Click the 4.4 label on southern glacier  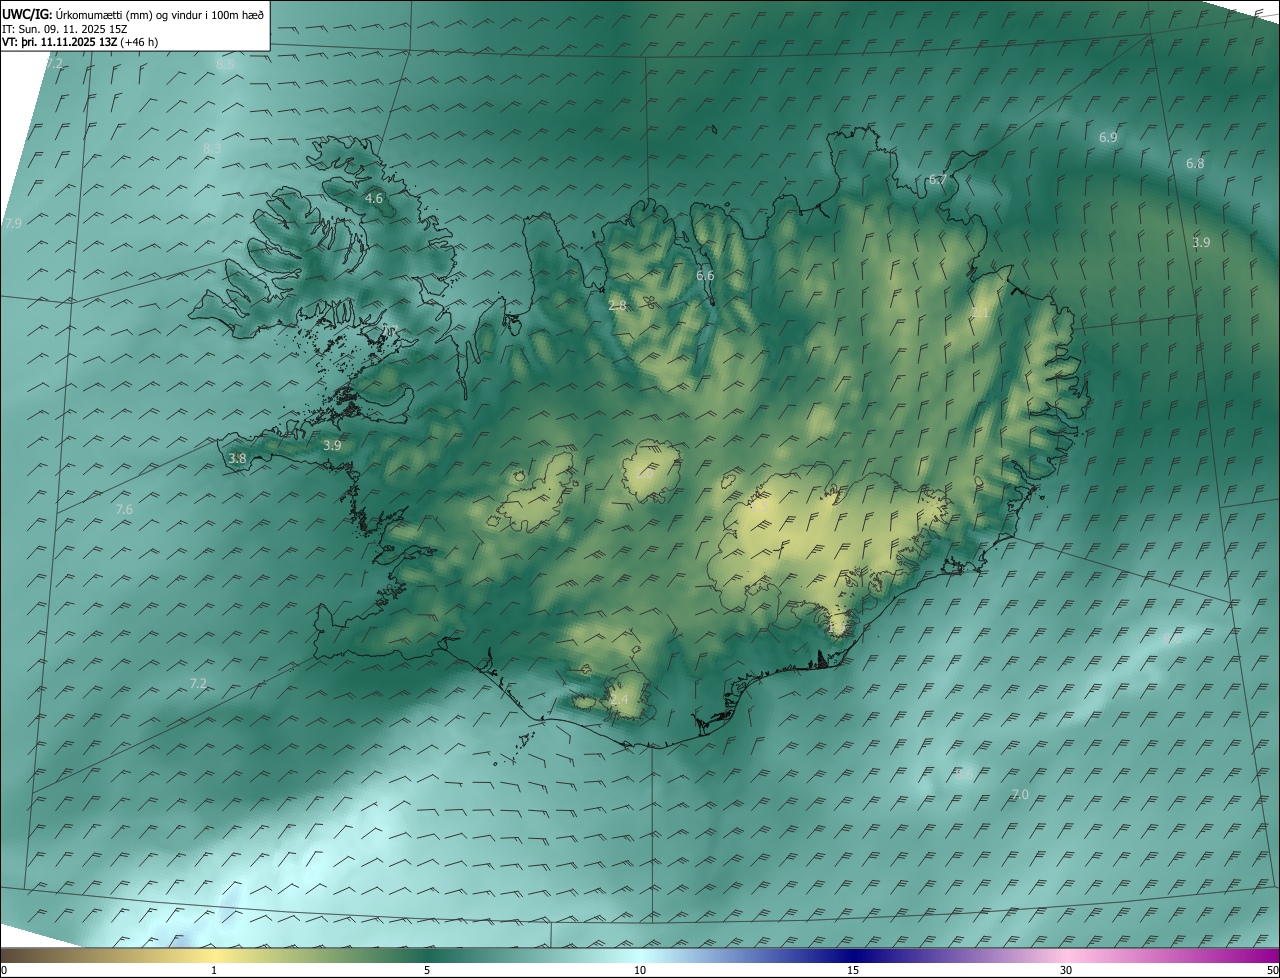[x=620, y=700]
